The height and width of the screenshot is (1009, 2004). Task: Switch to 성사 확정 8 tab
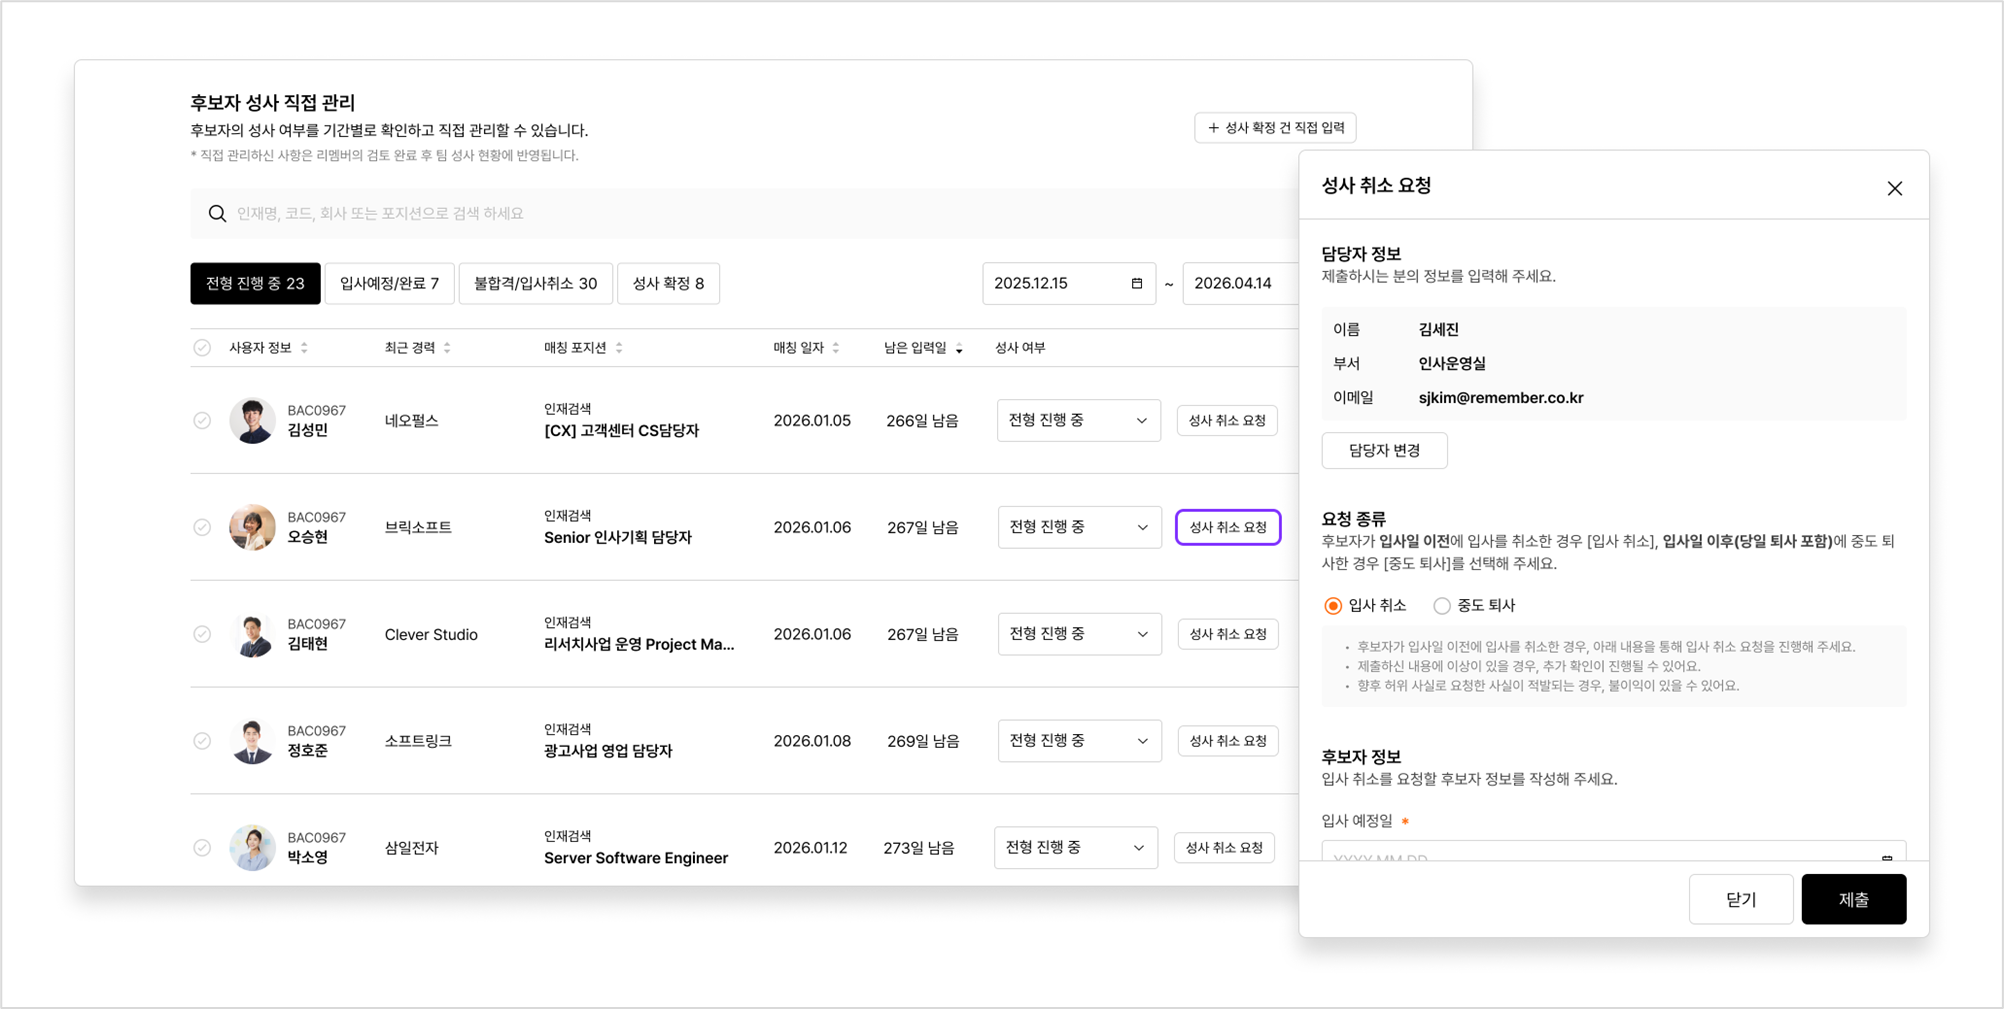click(668, 283)
